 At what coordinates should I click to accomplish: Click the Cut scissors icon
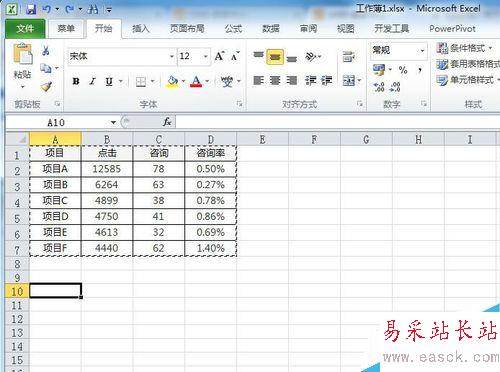pos(46,51)
